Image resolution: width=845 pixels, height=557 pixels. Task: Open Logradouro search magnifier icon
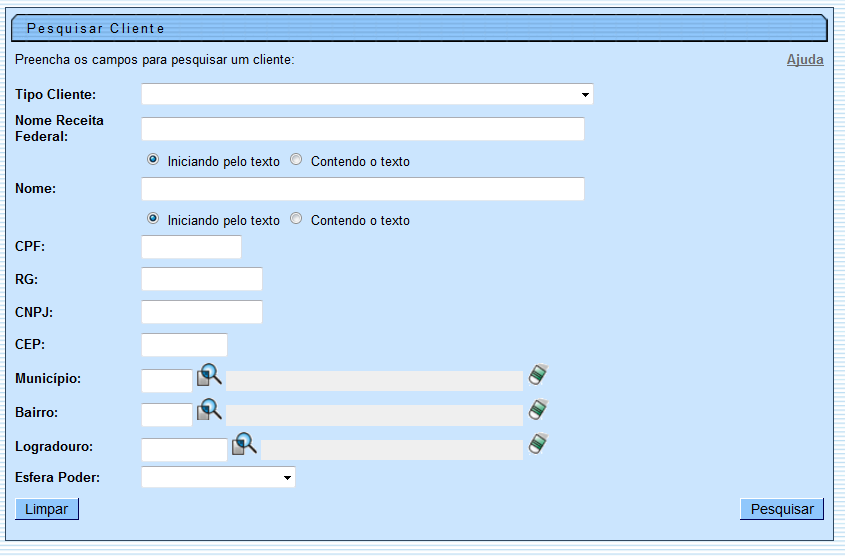(x=244, y=444)
